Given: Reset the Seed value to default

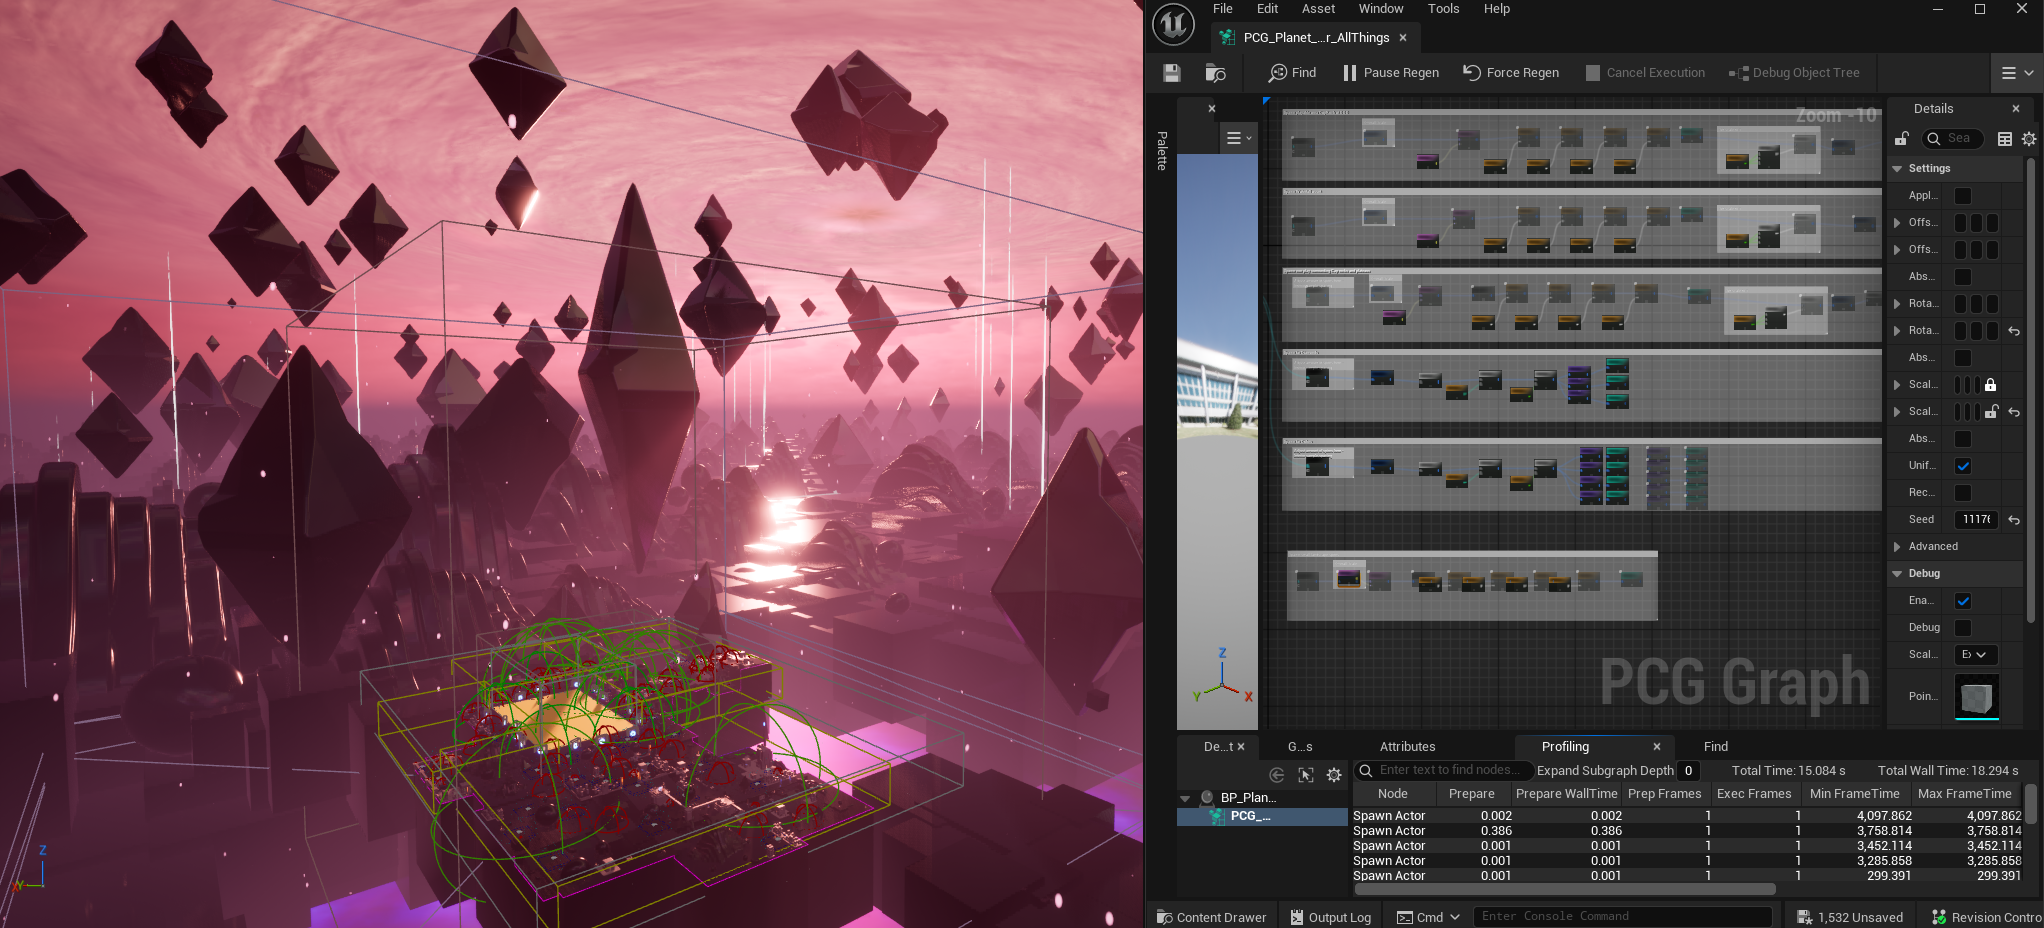Looking at the screenshot, I should [2014, 520].
